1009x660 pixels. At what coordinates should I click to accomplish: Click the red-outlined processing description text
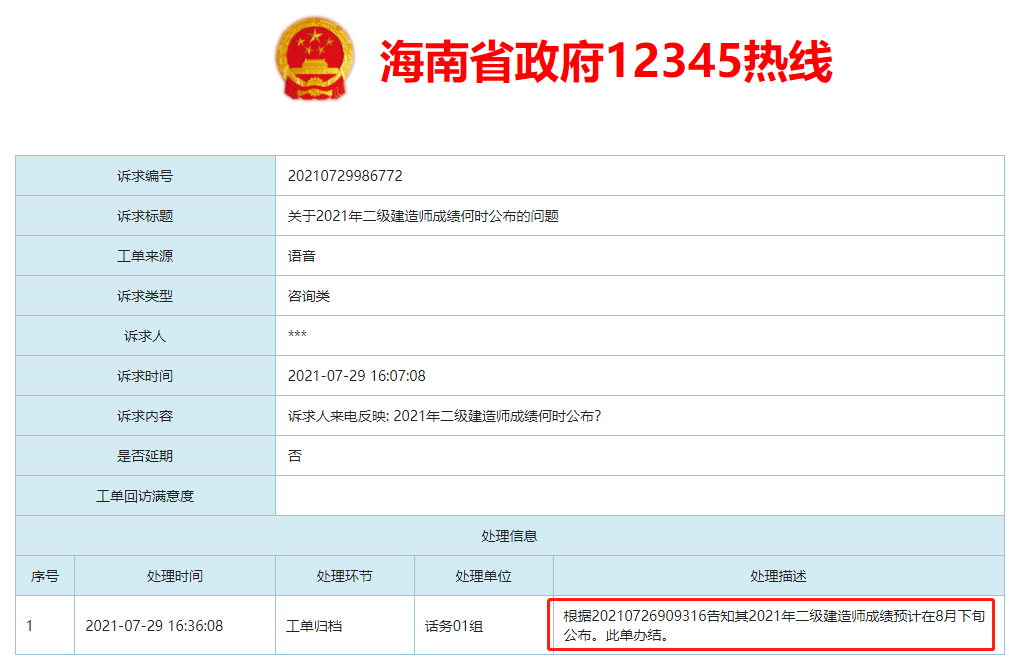[770, 625]
